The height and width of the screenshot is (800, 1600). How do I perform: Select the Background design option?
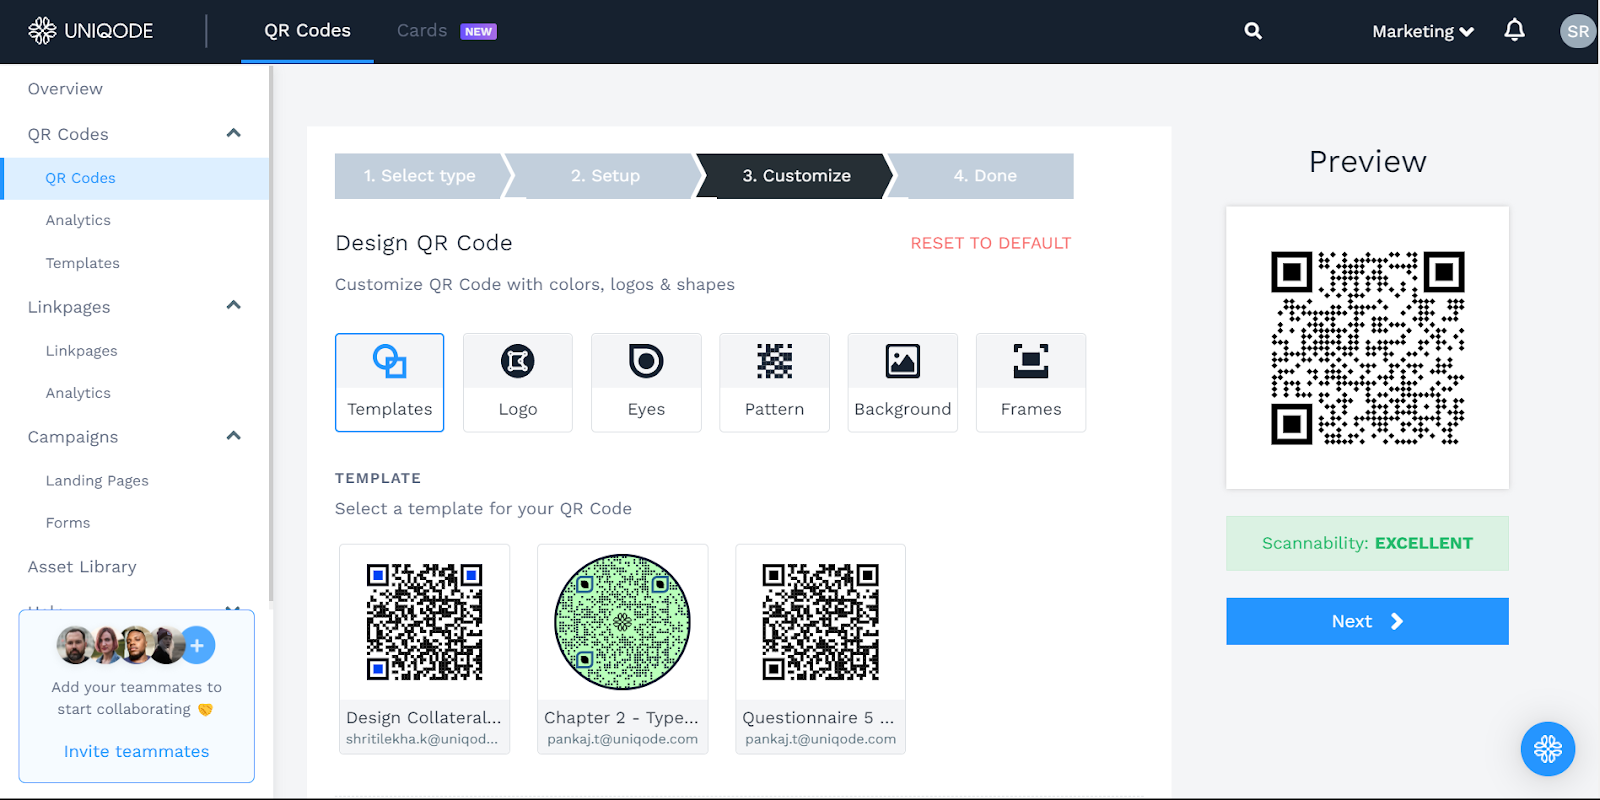tap(902, 382)
